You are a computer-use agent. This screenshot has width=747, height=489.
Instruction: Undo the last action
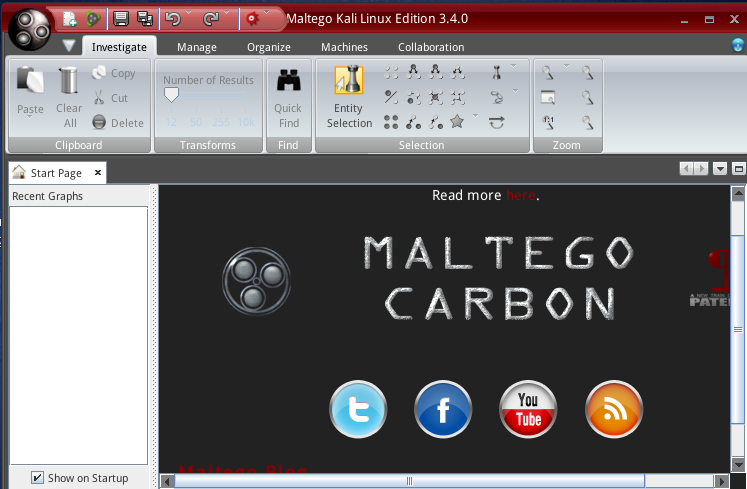point(173,19)
